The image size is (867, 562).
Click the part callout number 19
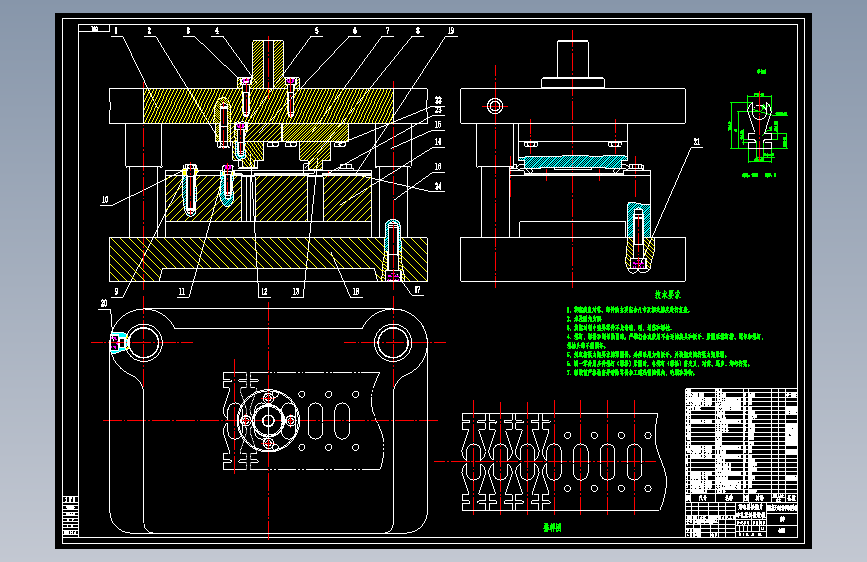[x=451, y=31]
